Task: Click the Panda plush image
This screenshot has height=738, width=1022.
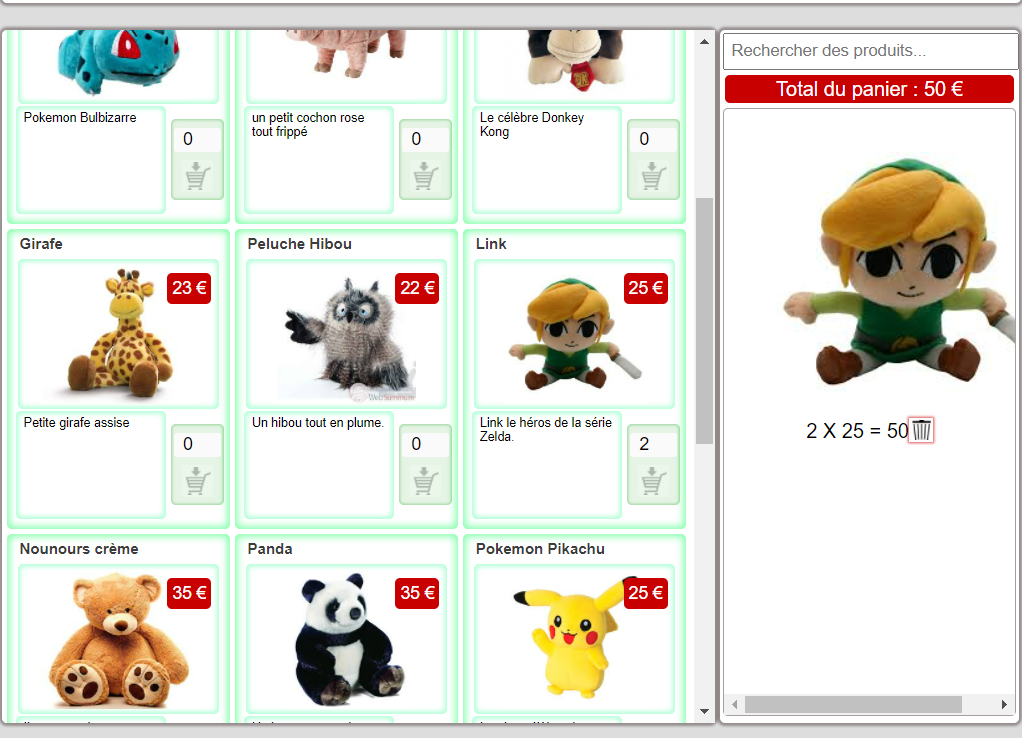Action: click(346, 640)
